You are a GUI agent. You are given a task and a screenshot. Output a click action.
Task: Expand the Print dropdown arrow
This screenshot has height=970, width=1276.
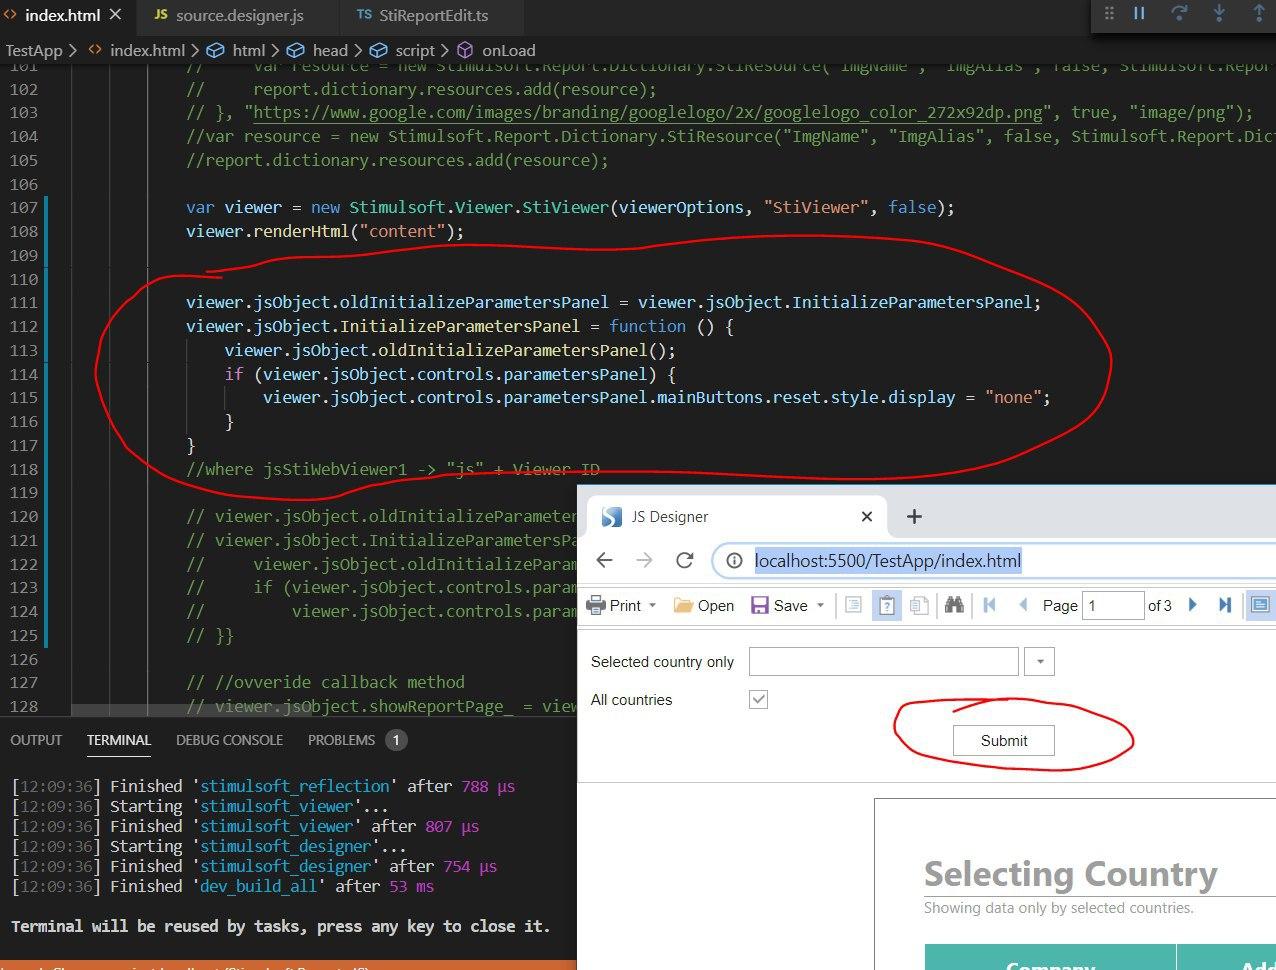(652, 605)
